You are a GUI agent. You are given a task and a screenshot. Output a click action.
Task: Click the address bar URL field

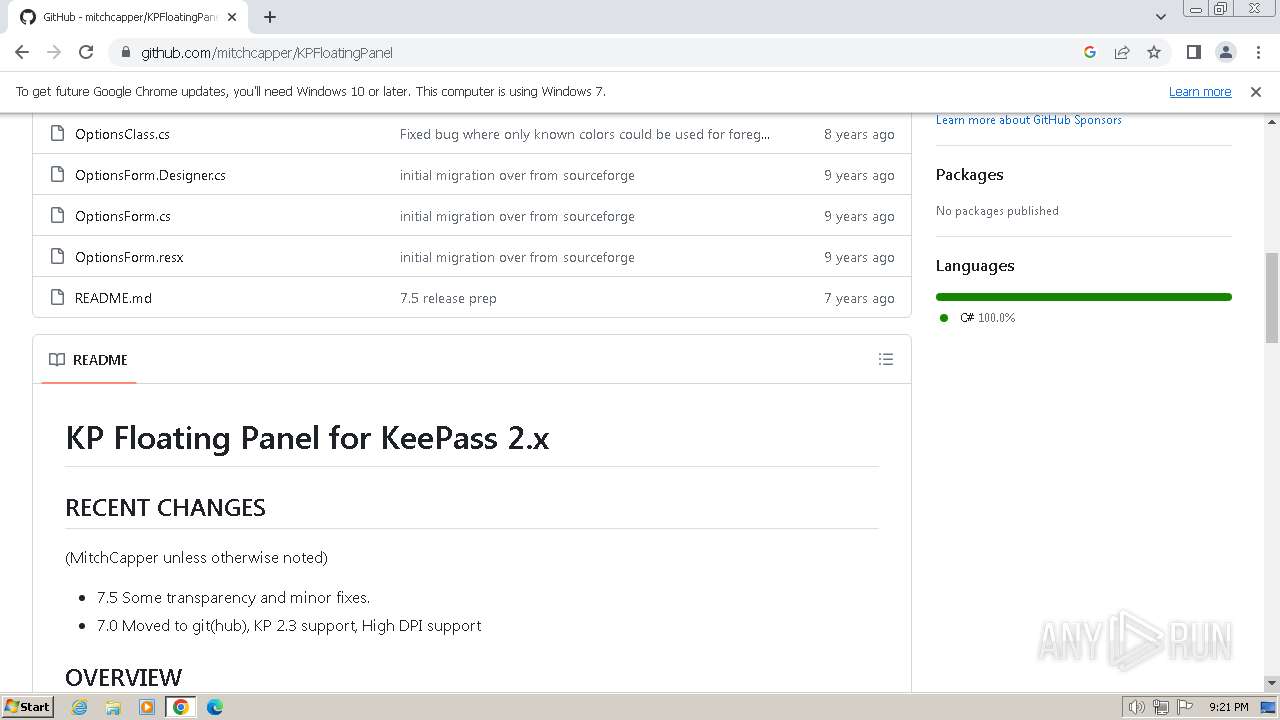pos(600,52)
